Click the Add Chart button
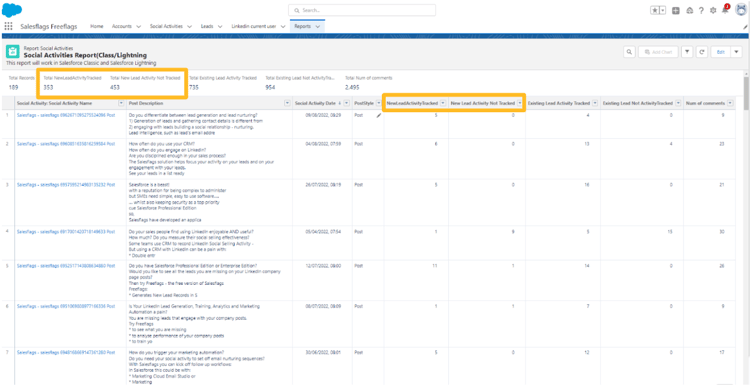The image size is (750, 388). [x=658, y=52]
